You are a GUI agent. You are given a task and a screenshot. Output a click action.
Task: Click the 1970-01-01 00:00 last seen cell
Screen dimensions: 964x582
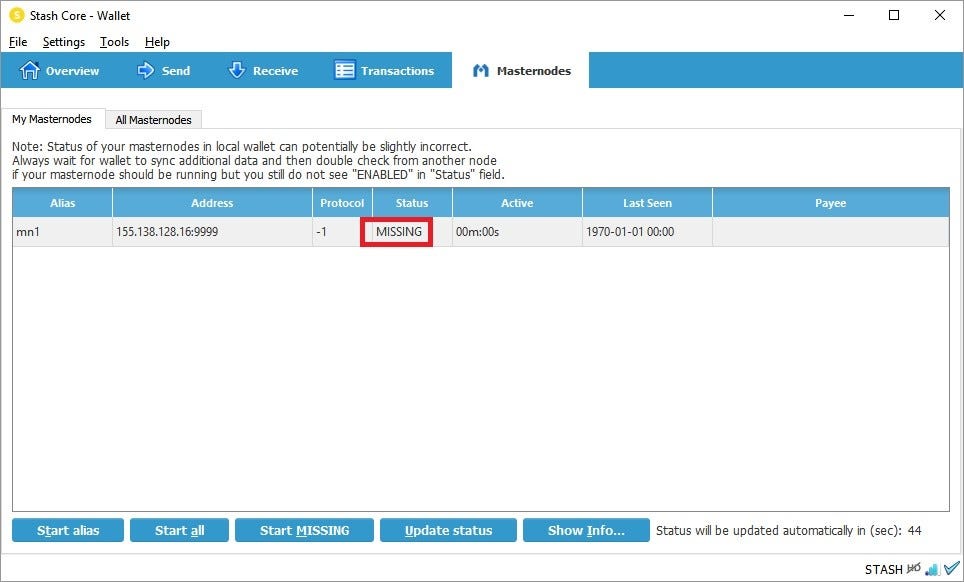pos(647,232)
